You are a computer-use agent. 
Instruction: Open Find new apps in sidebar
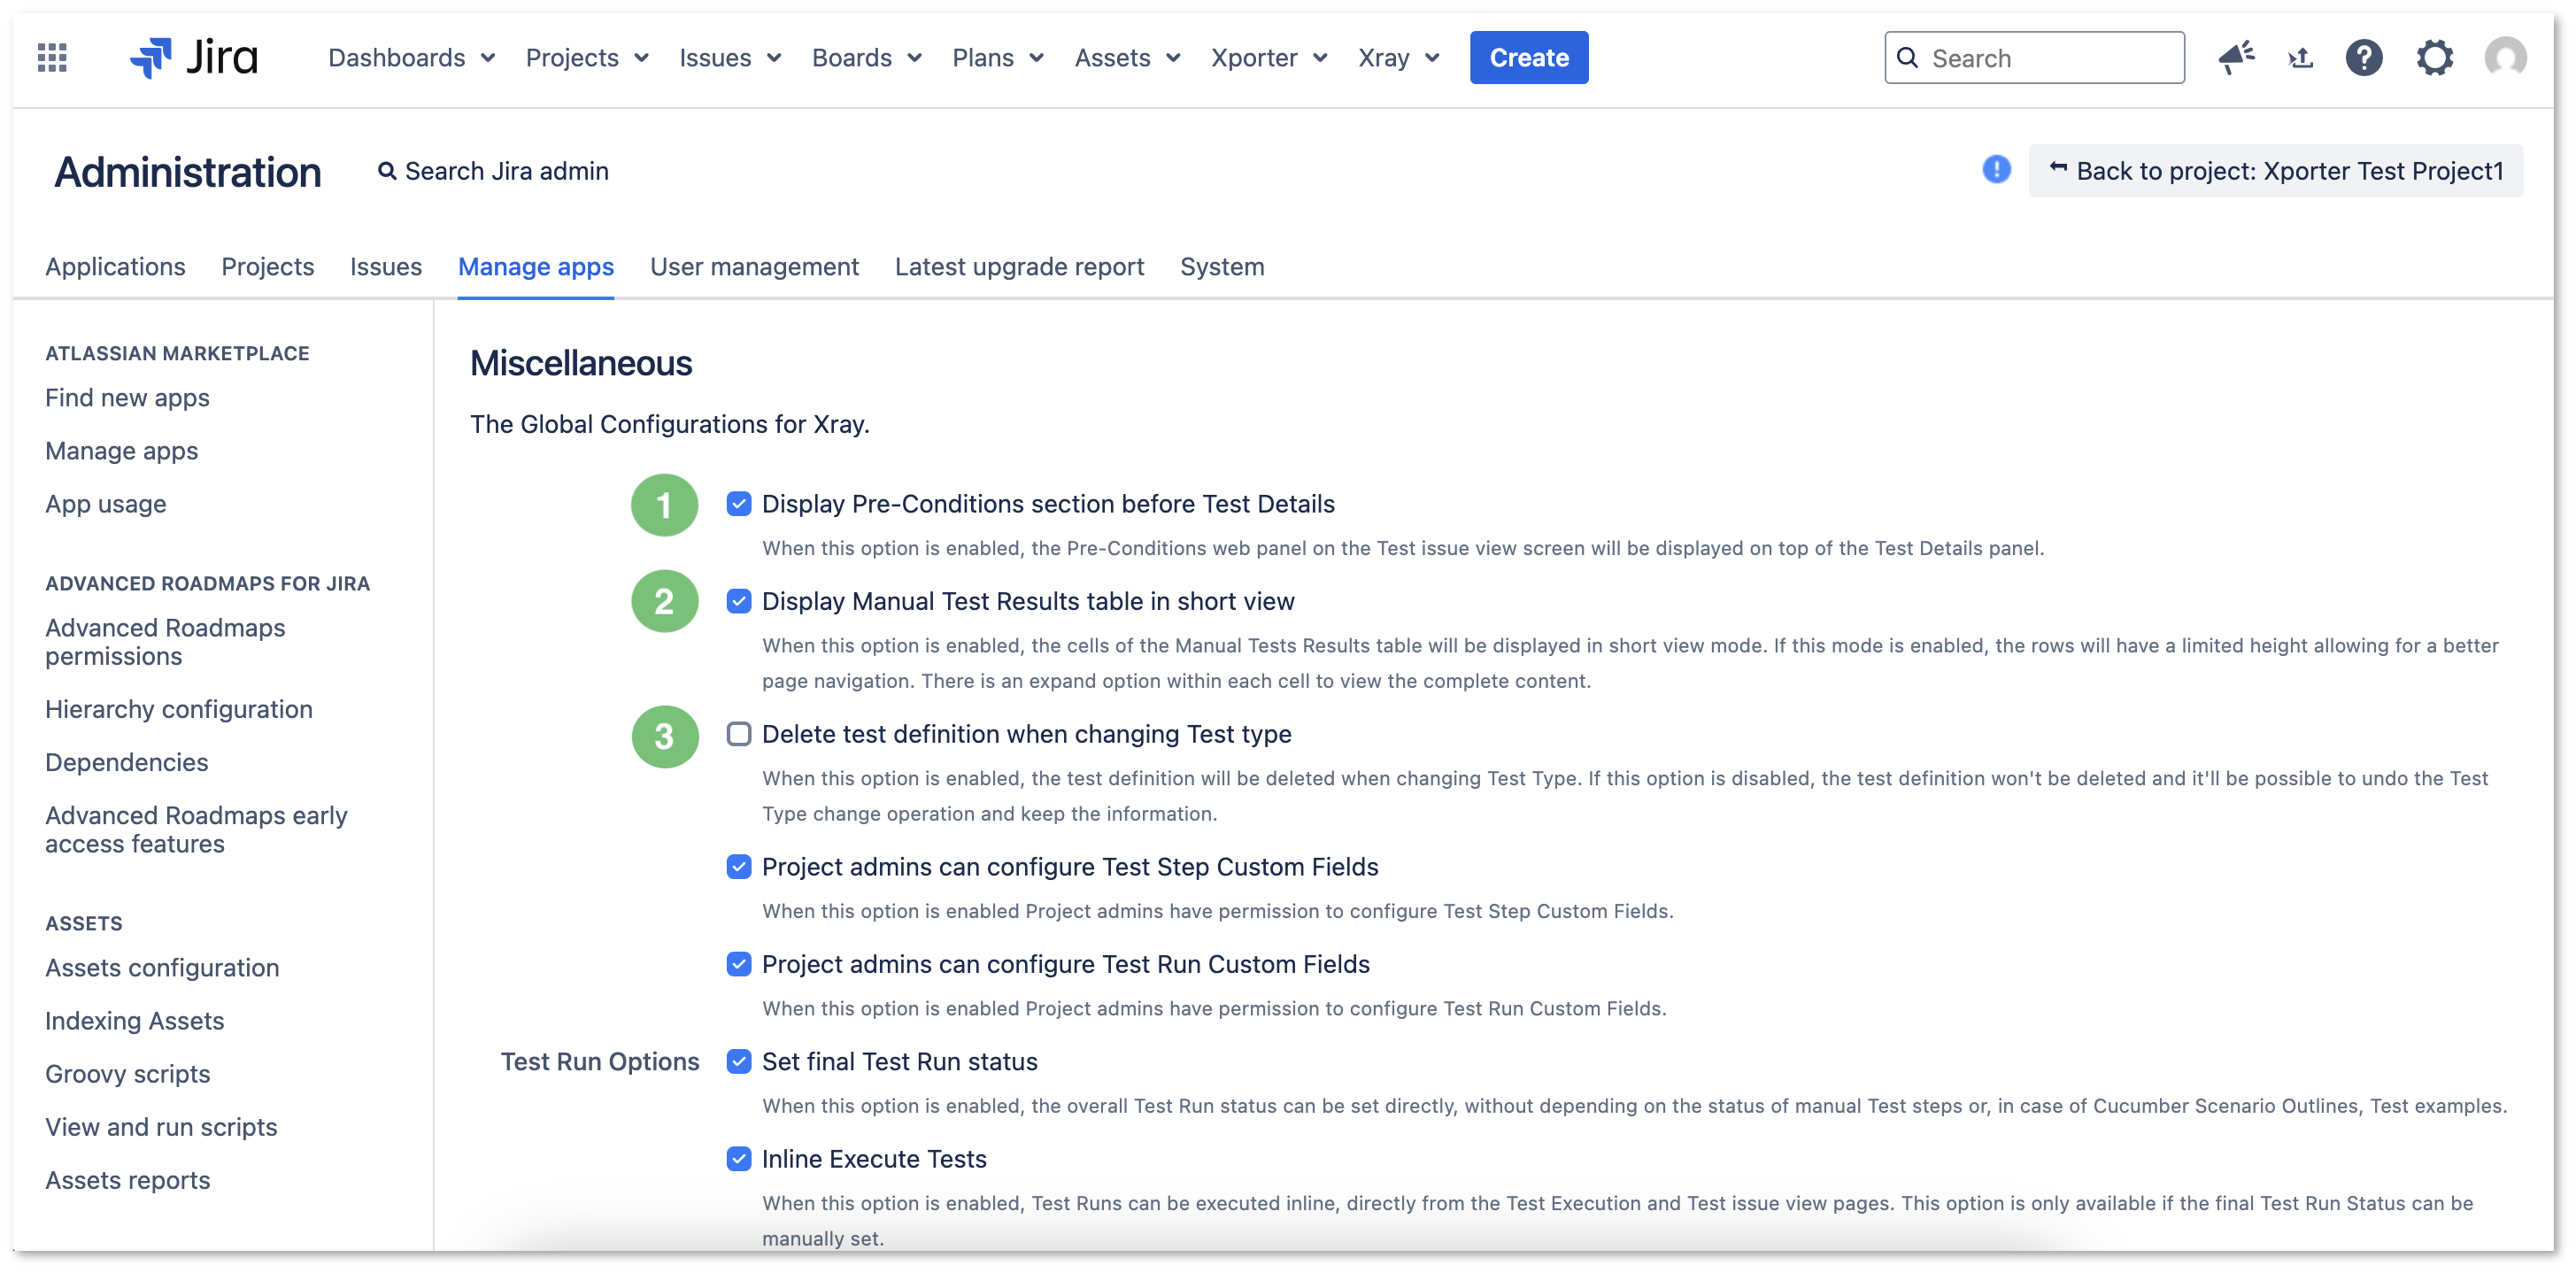click(x=127, y=397)
